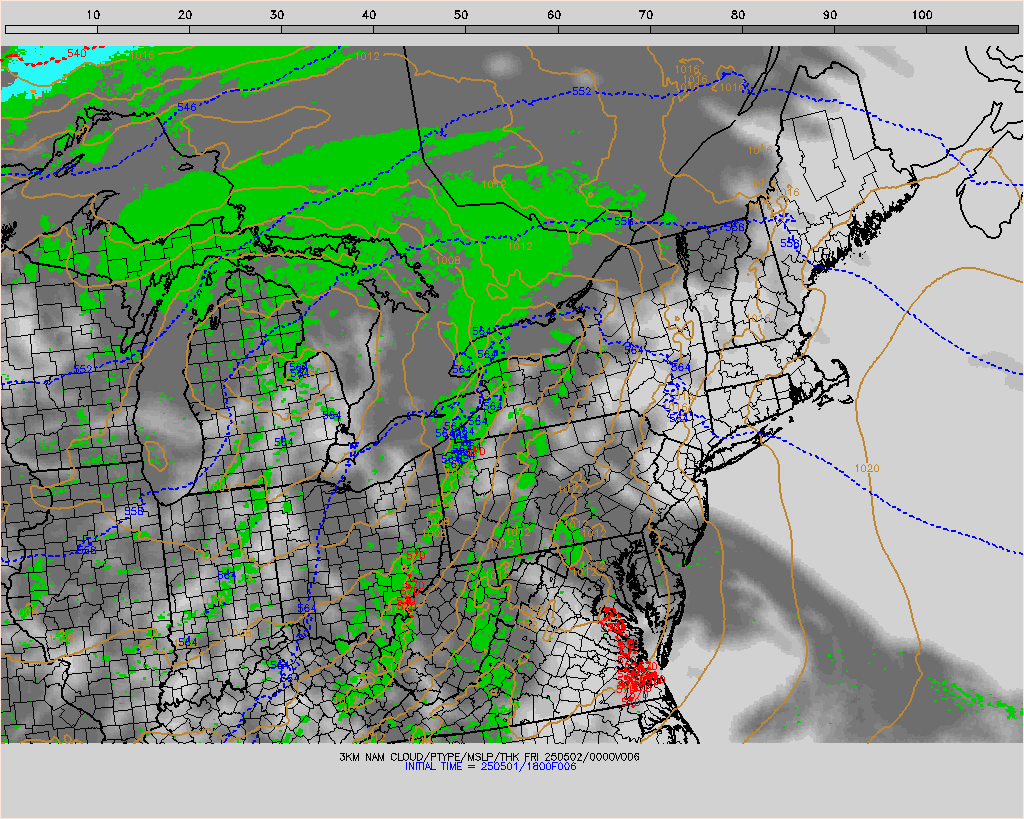The height and width of the screenshot is (819, 1024).
Task: Click the blue INITIAL TIME caption line
Action: pyautogui.click(x=490, y=766)
